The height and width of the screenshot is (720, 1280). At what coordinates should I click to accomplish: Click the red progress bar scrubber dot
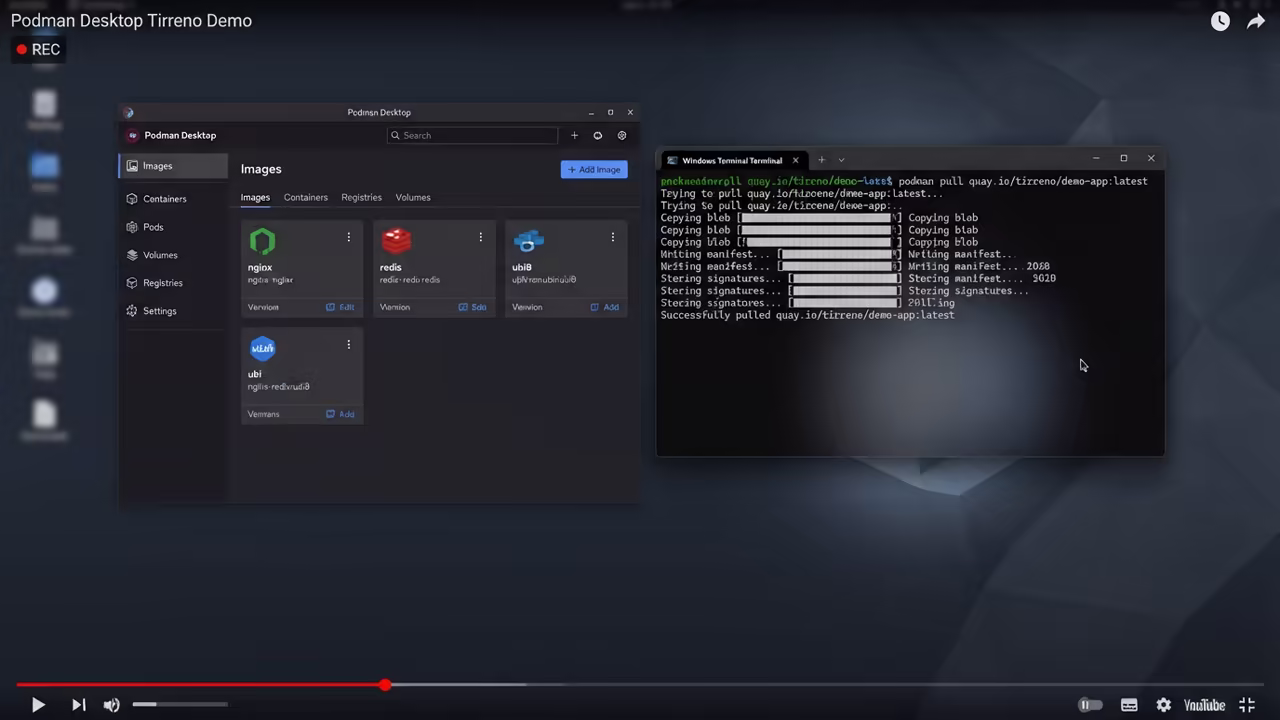(385, 685)
